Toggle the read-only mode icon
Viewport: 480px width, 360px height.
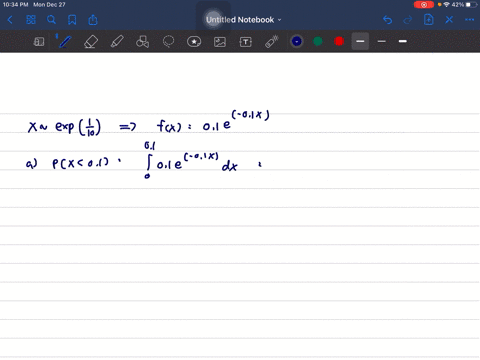click(x=39, y=42)
